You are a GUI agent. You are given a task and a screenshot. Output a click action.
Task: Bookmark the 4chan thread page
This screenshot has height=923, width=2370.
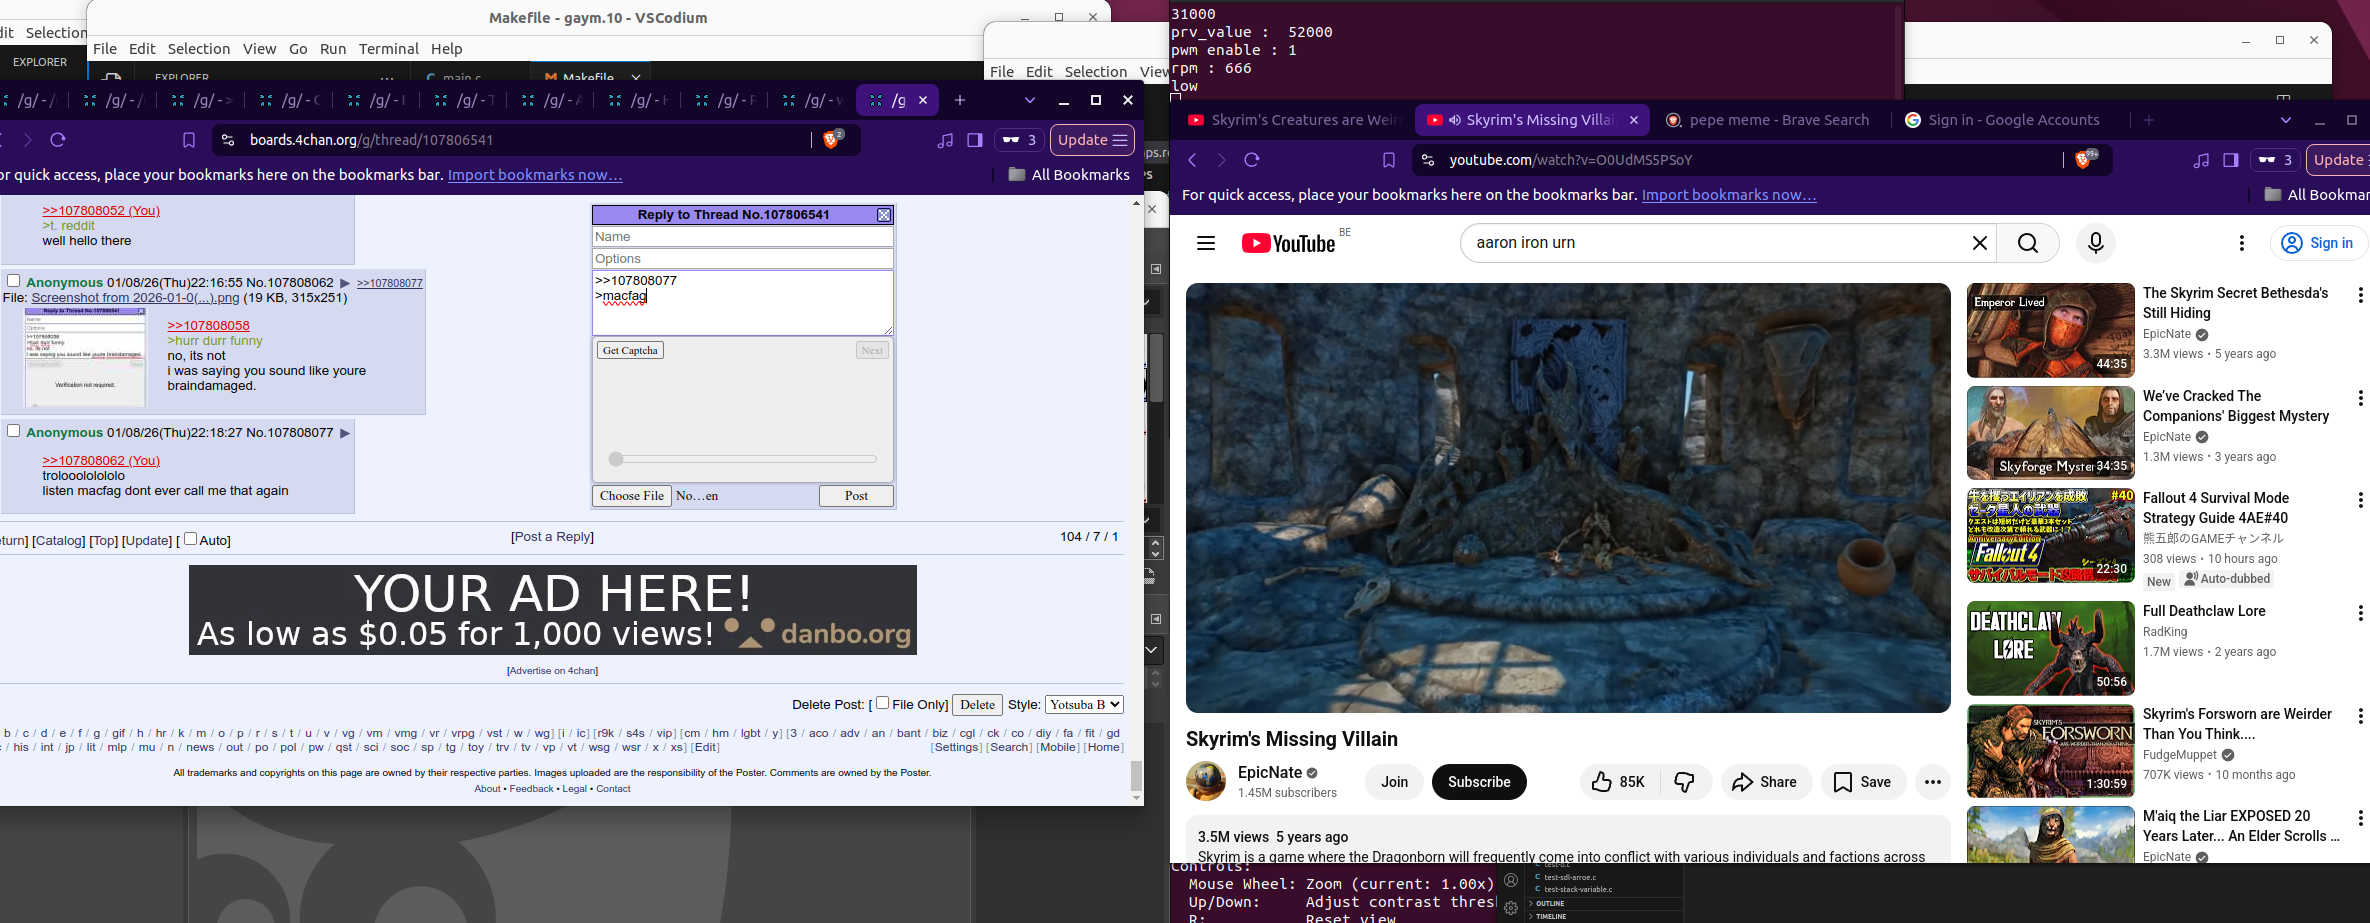point(189,140)
